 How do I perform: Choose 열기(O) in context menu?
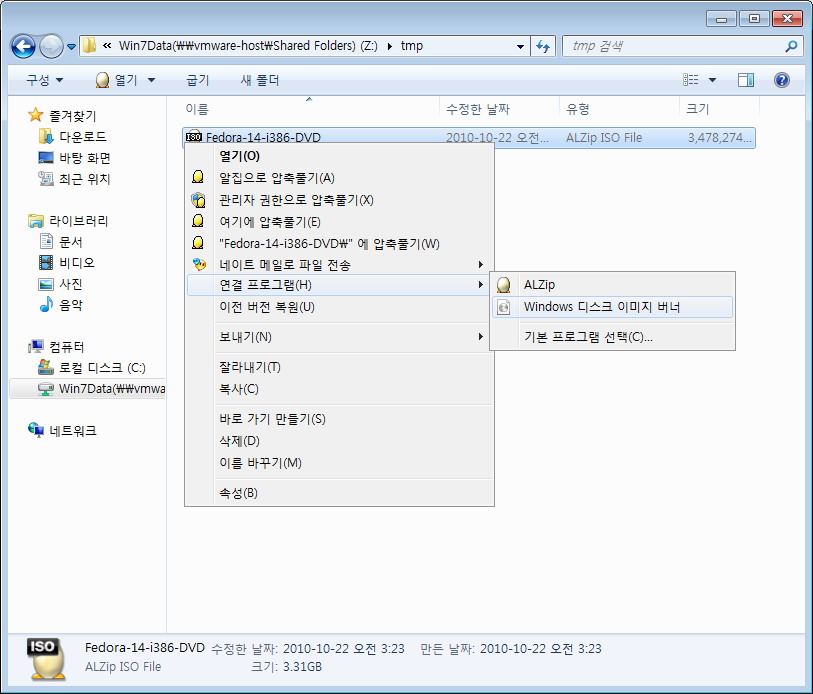click(x=339, y=156)
